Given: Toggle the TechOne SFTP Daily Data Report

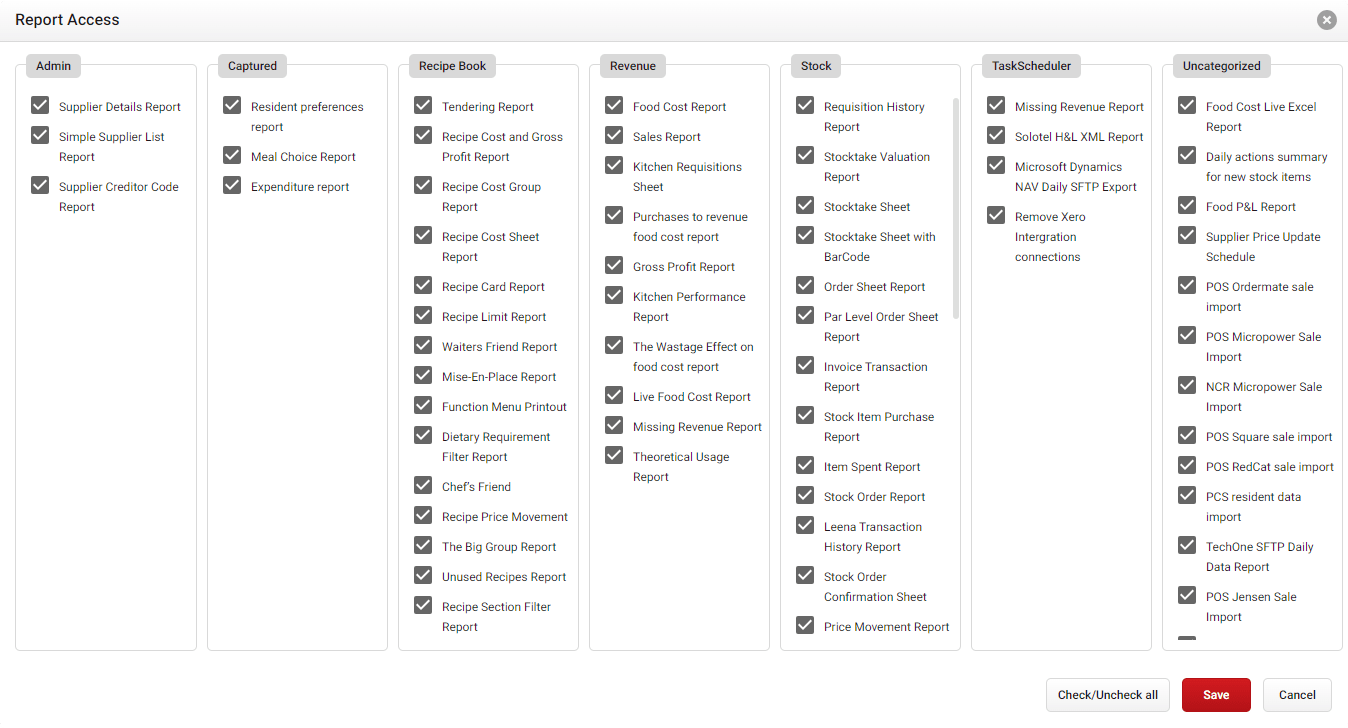Looking at the screenshot, I should click(1186, 546).
